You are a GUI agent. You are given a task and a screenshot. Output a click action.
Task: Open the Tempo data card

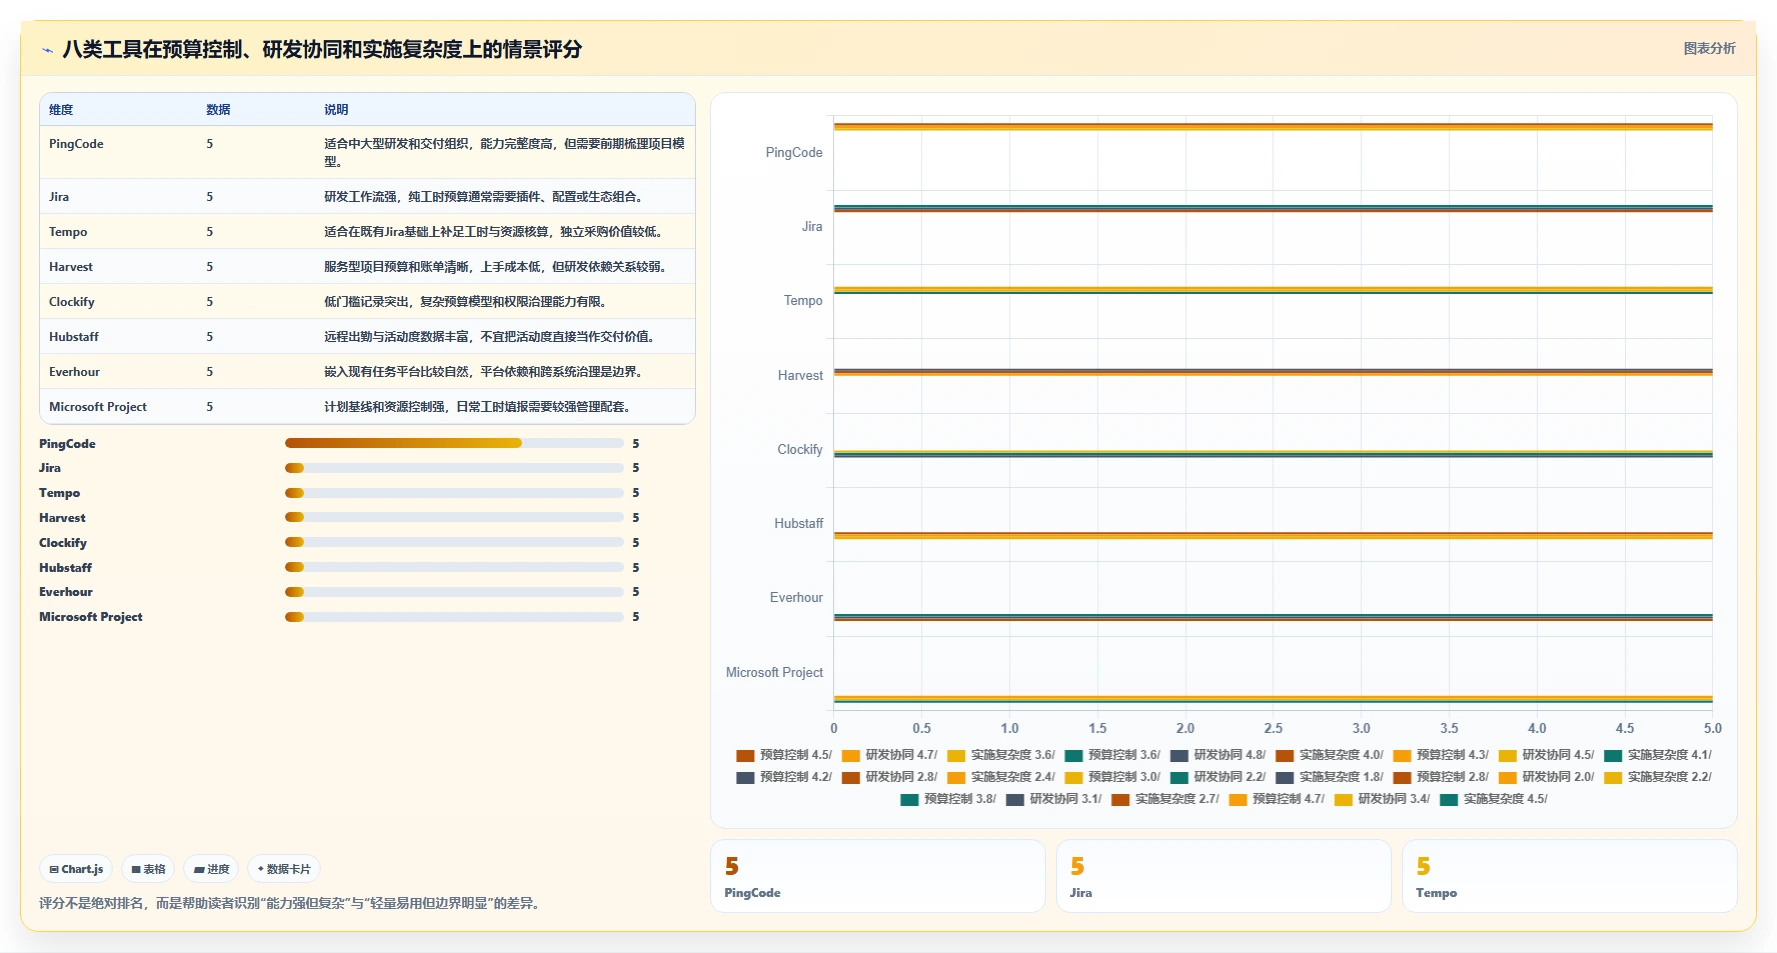click(x=1569, y=876)
